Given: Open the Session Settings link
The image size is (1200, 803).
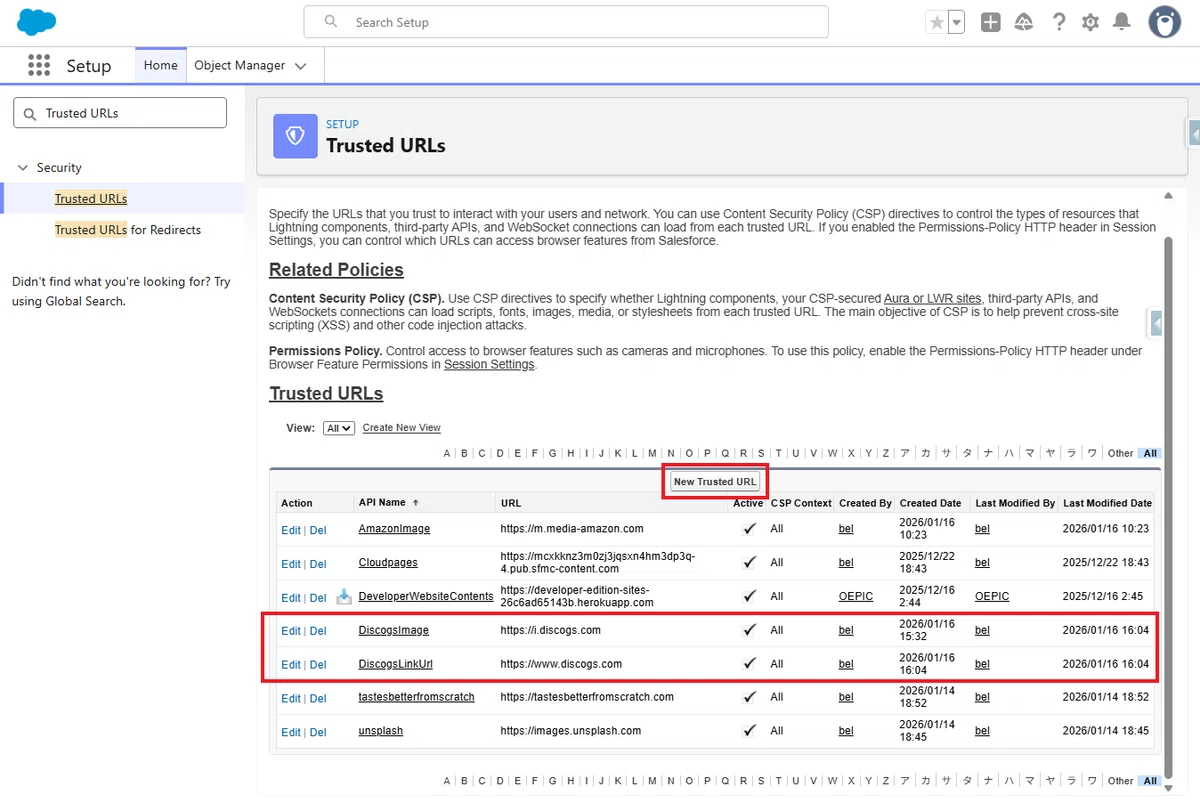Looking at the screenshot, I should click(x=489, y=365).
